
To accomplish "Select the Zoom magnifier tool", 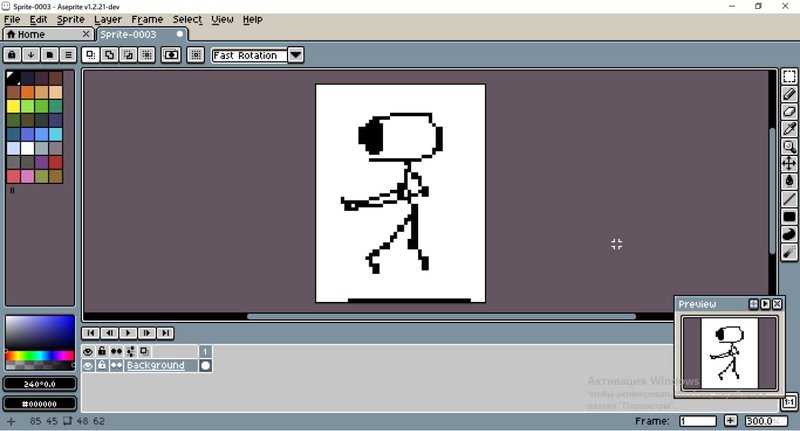I will point(789,146).
